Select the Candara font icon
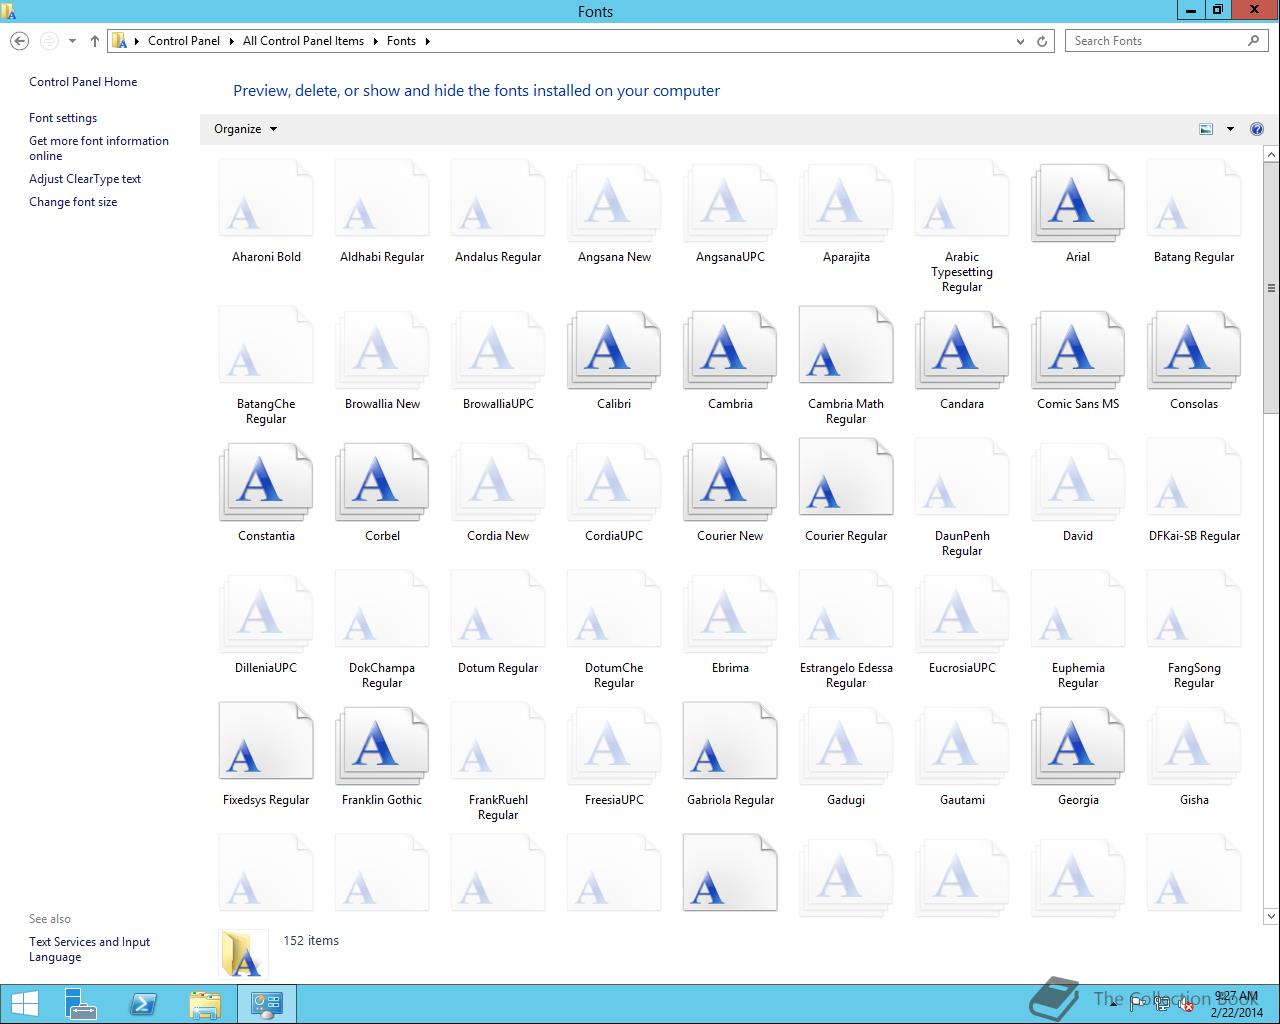 tap(962, 351)
